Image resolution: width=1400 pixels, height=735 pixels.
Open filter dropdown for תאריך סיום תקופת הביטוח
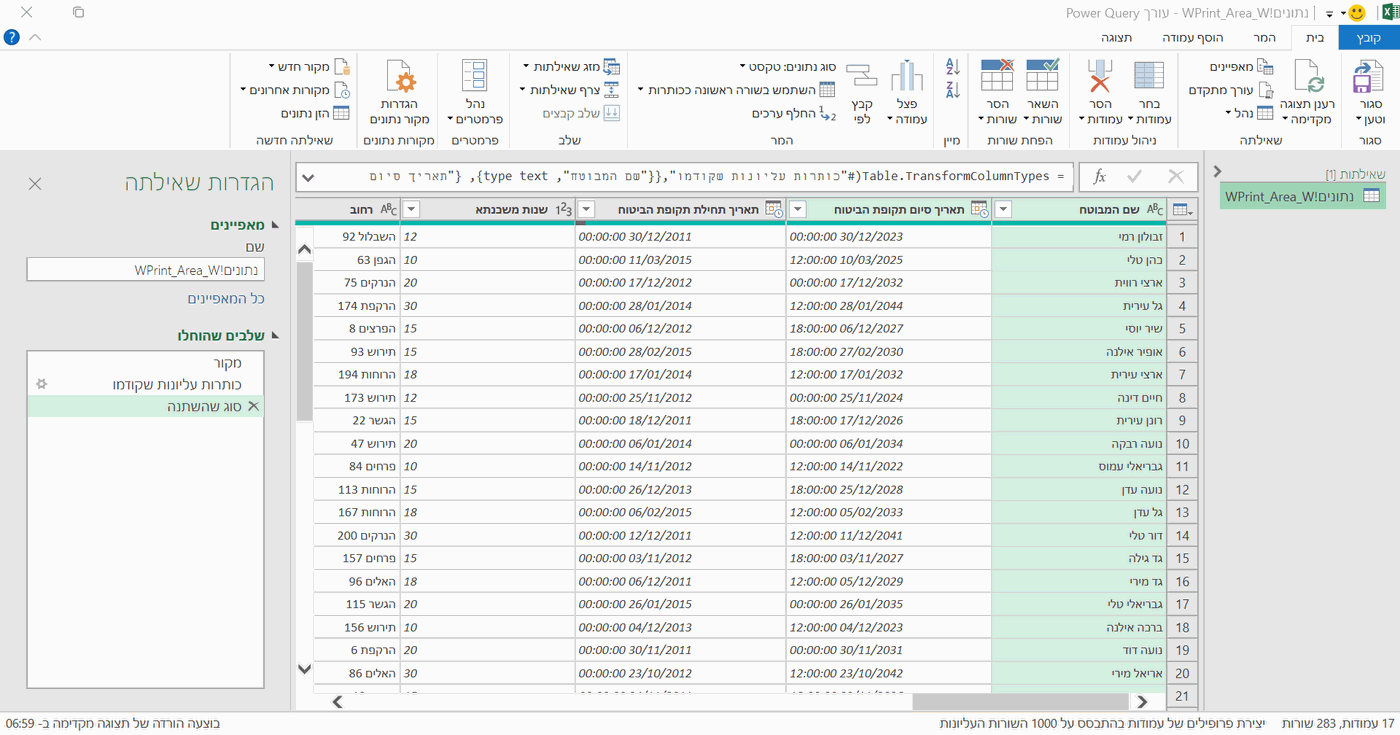798,210
